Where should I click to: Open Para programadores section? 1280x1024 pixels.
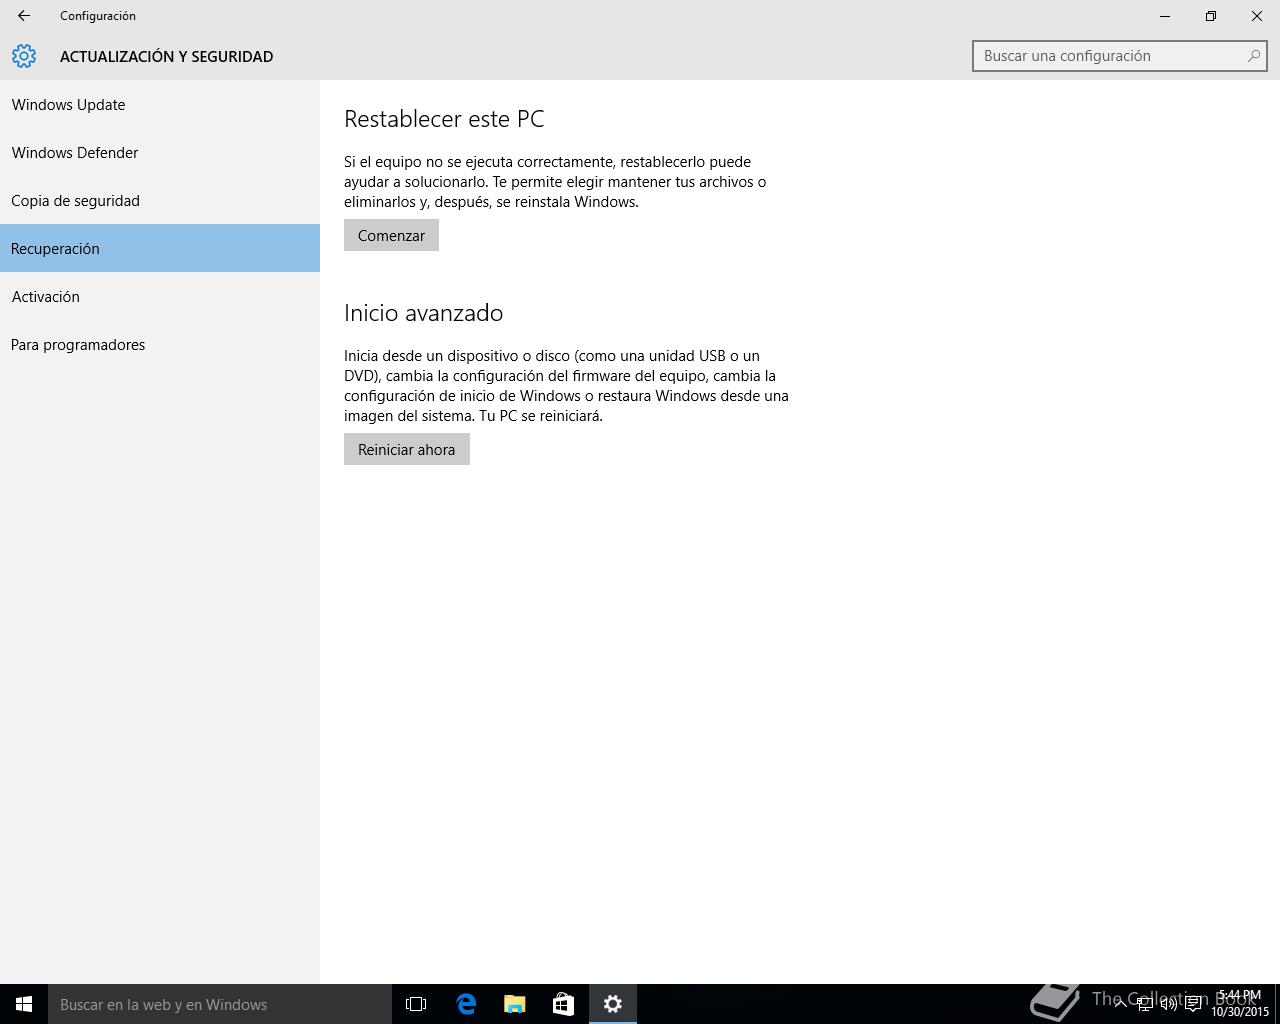160,344
